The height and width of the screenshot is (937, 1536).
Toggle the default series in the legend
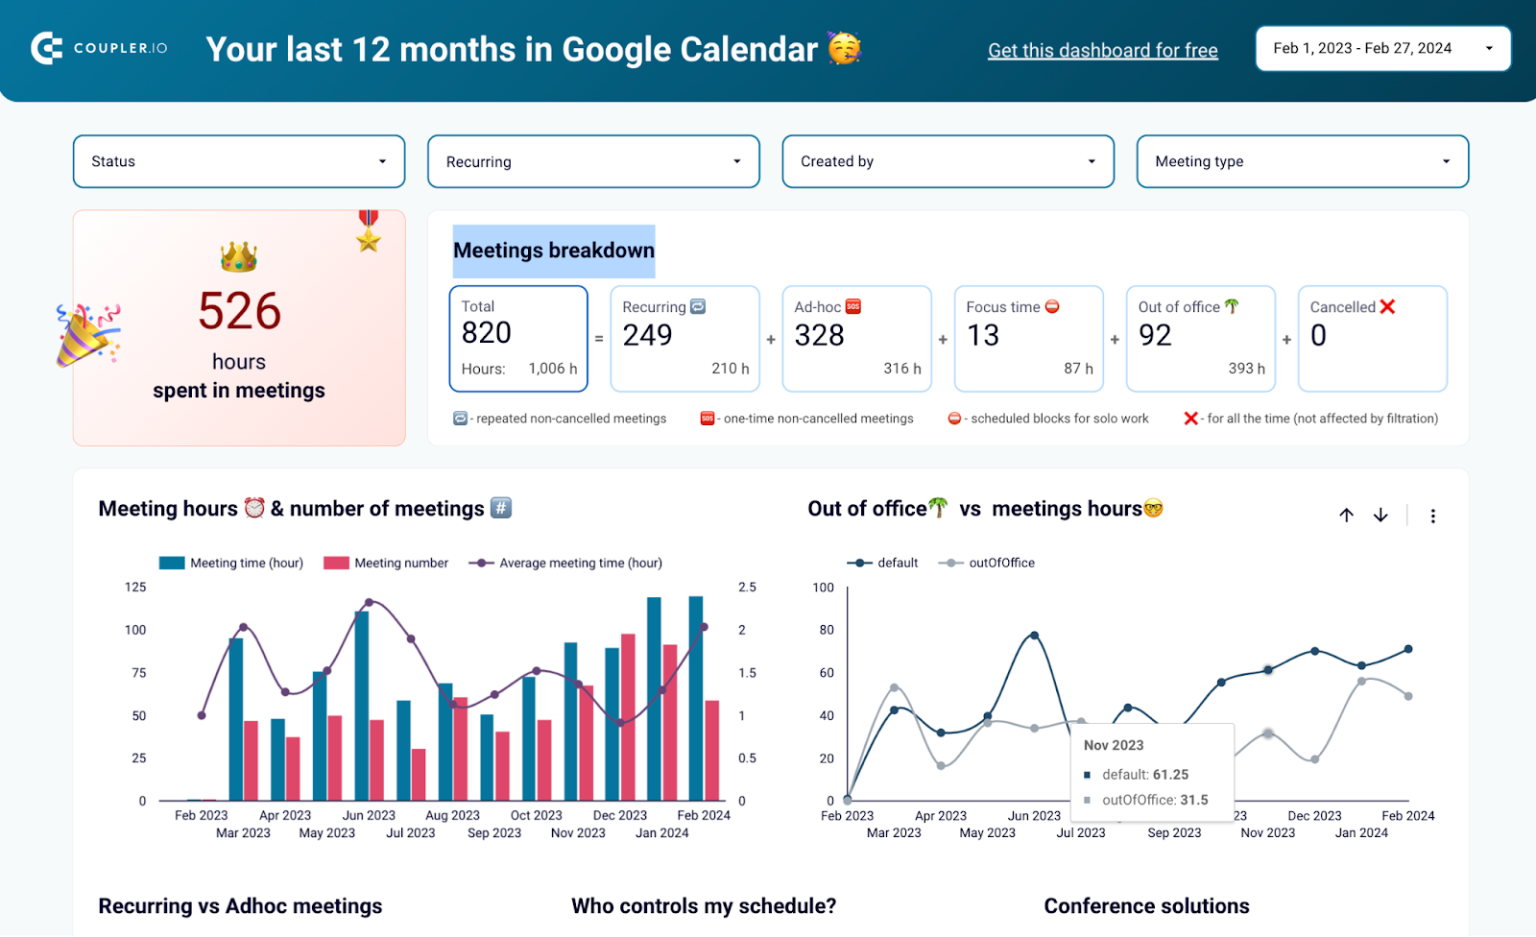click(884, 562)
